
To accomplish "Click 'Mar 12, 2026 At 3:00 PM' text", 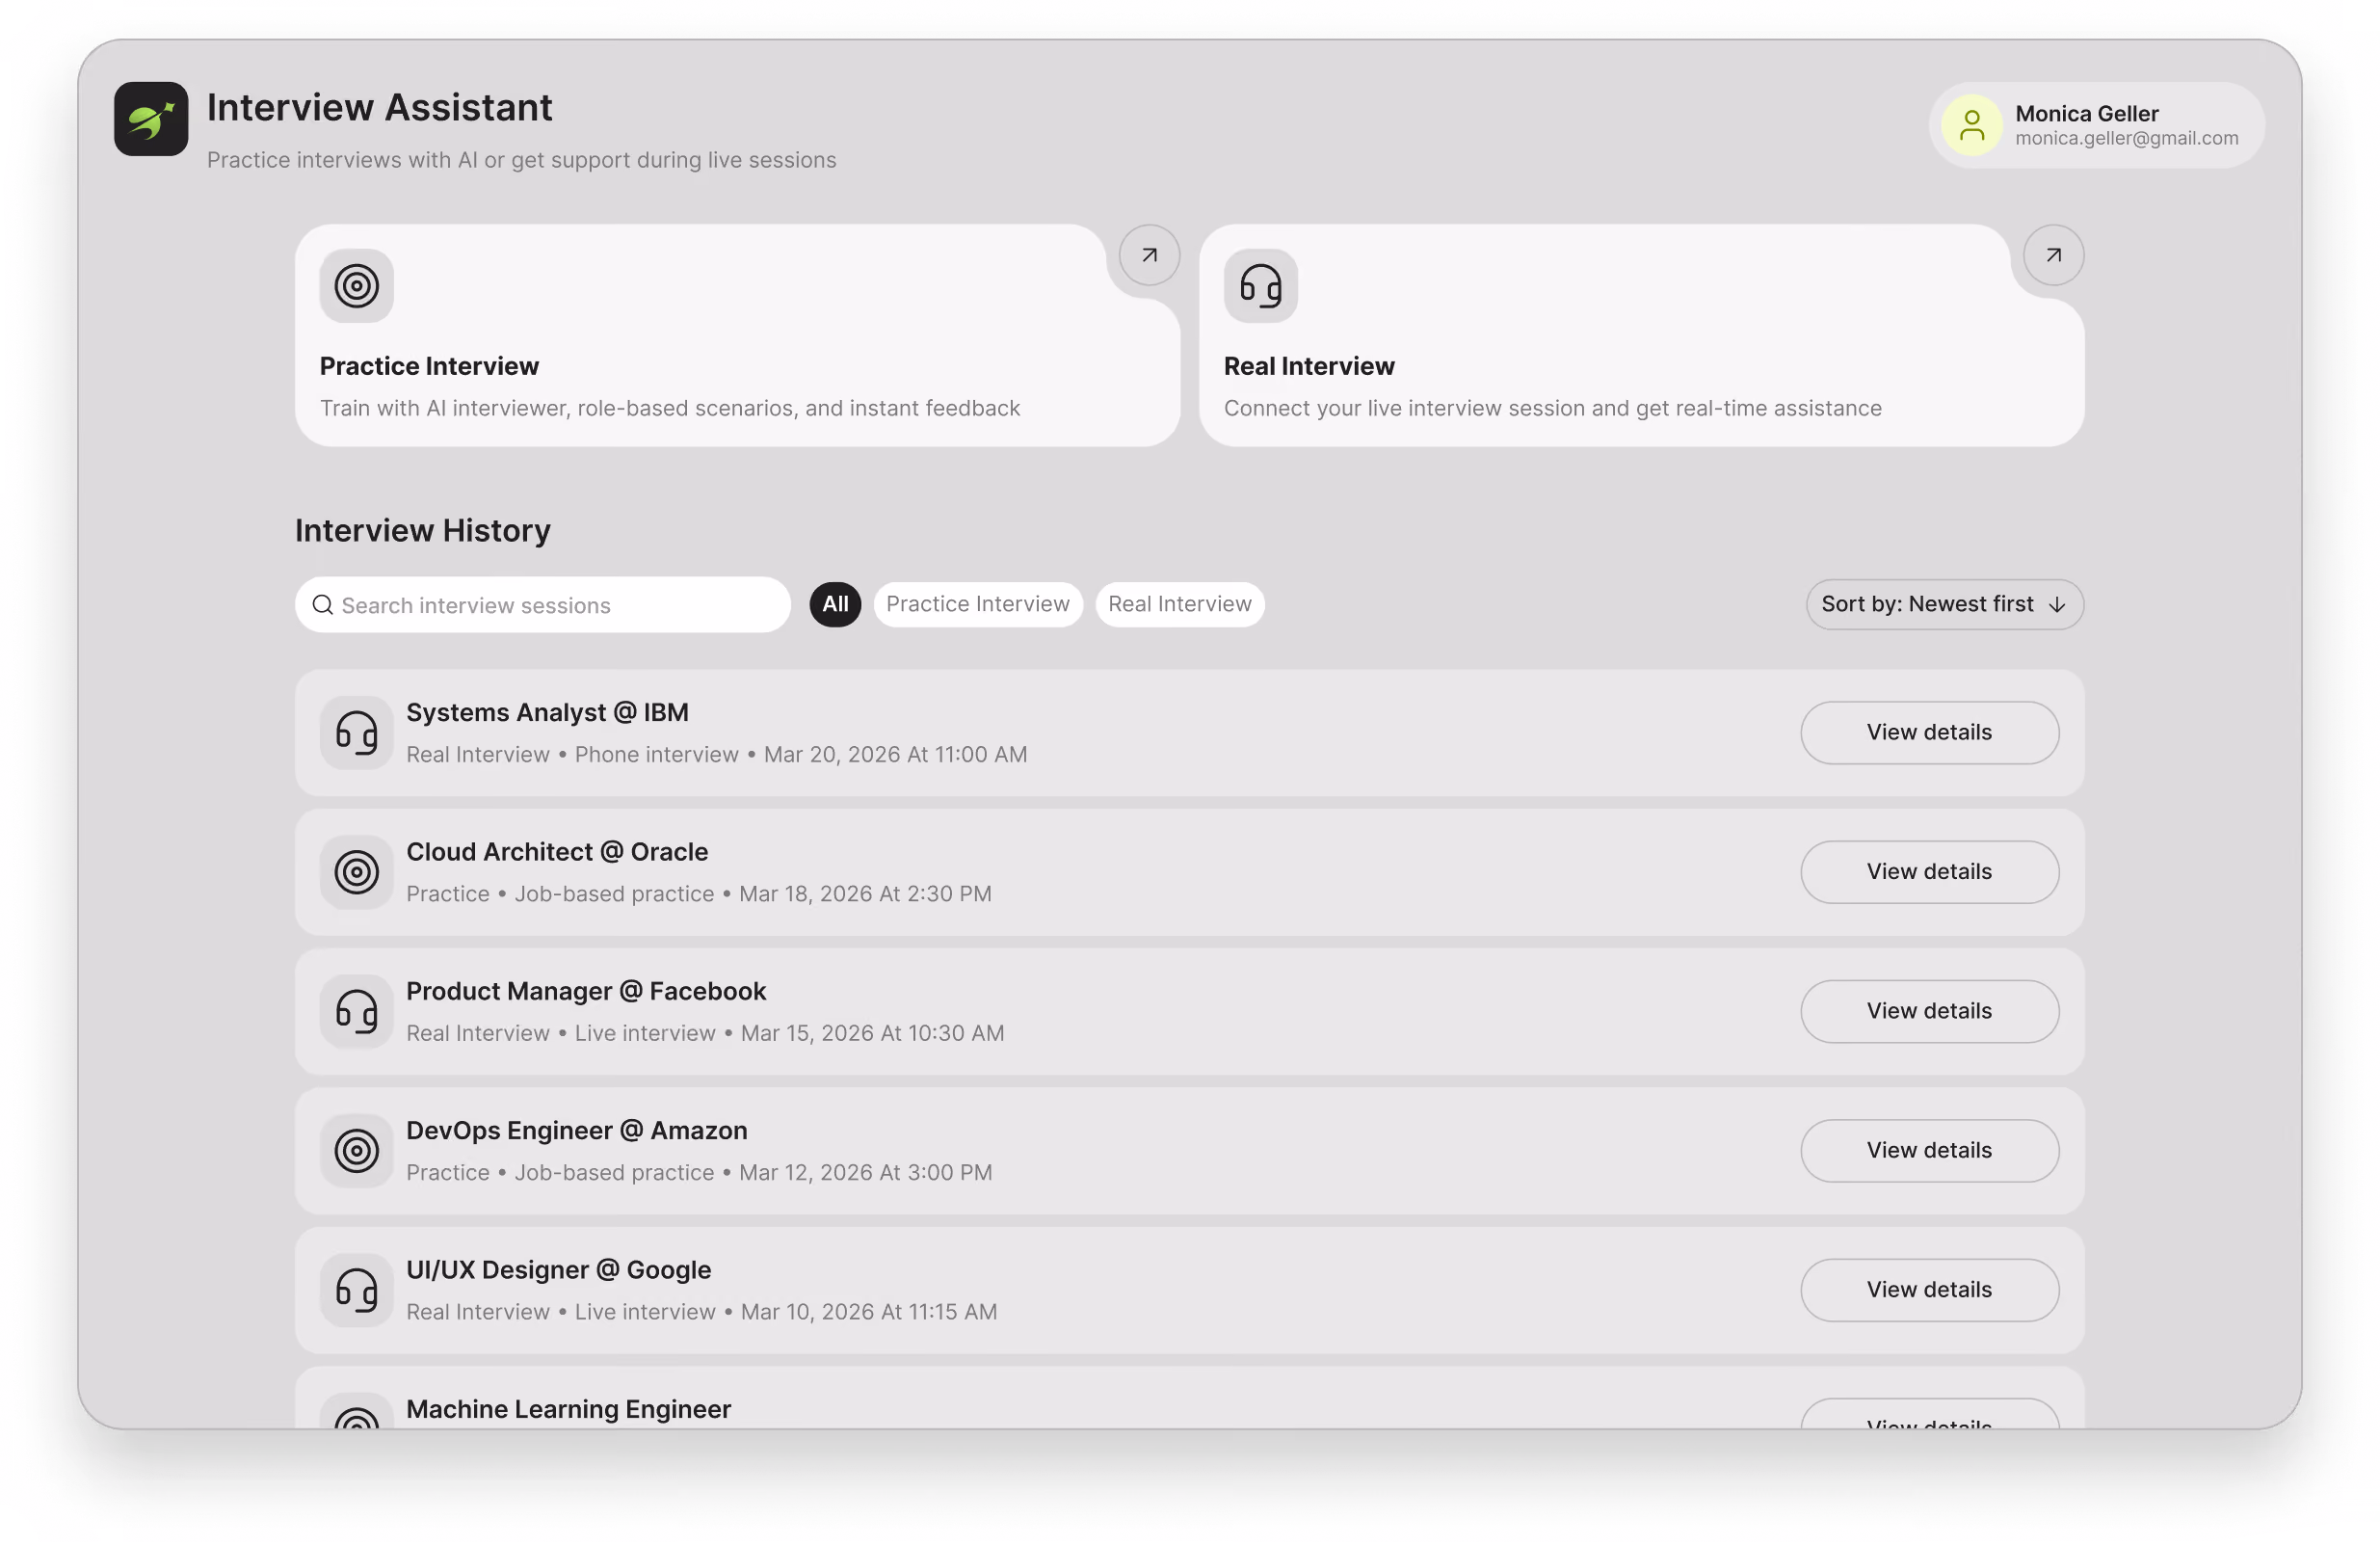I will point(865,1172).
